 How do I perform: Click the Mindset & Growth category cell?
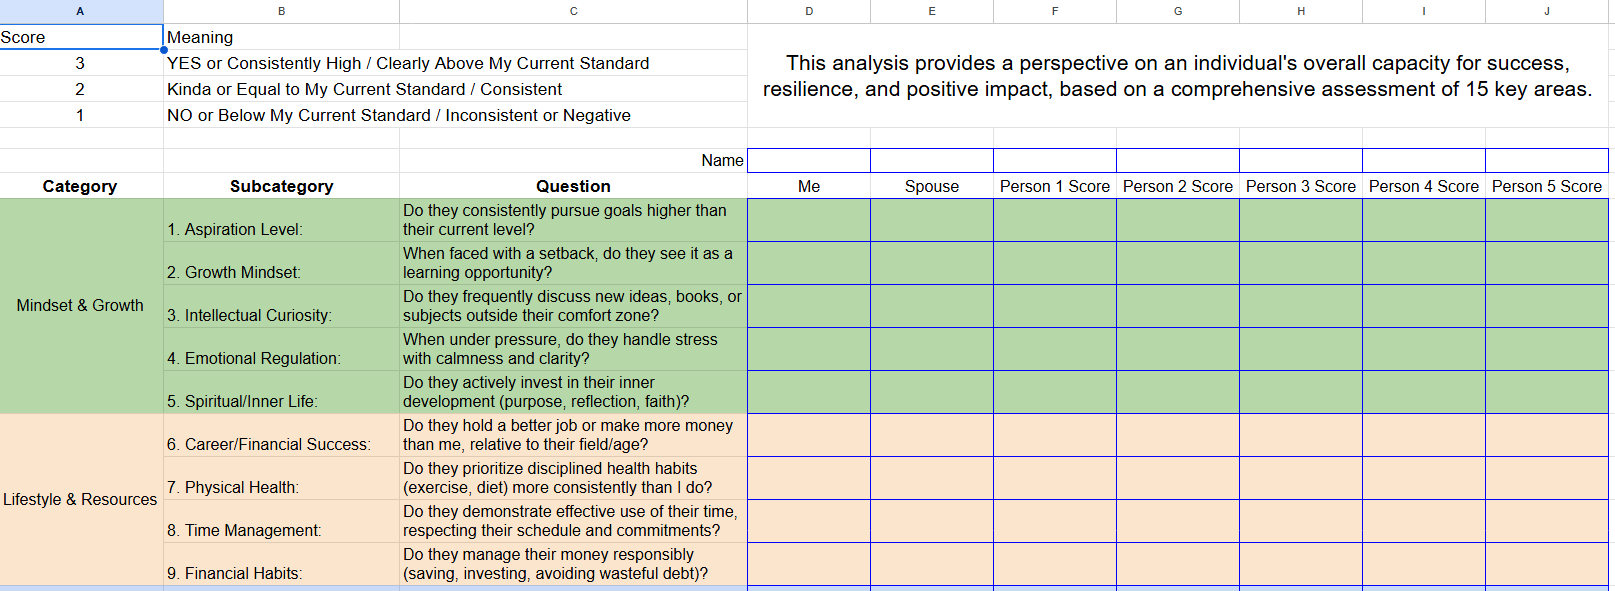click(80, 306)
